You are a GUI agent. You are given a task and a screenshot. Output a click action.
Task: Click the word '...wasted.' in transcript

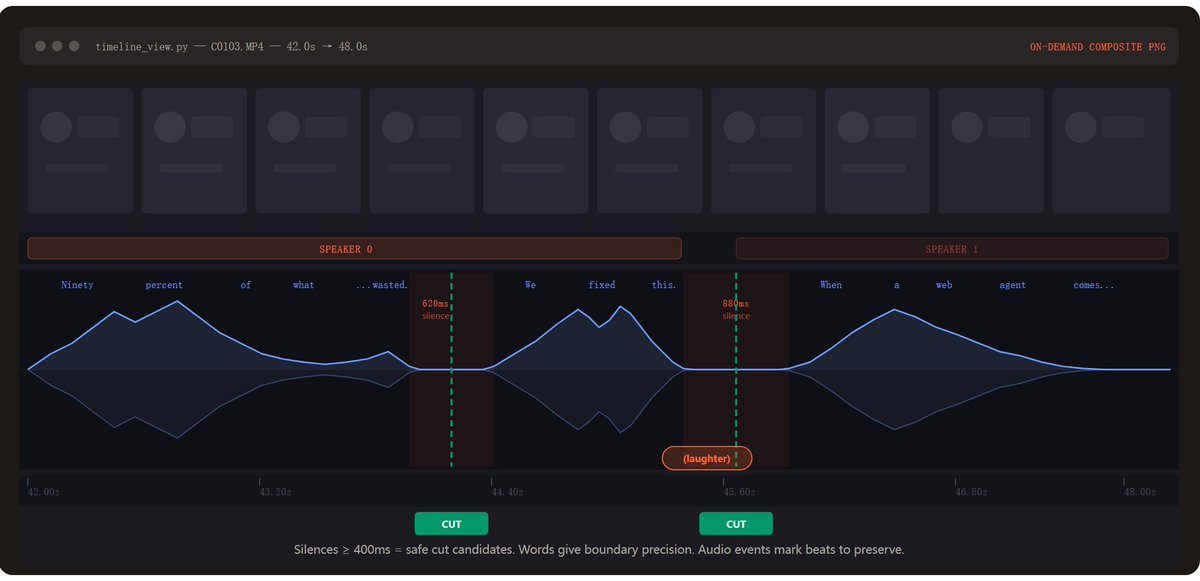point(382,285)
